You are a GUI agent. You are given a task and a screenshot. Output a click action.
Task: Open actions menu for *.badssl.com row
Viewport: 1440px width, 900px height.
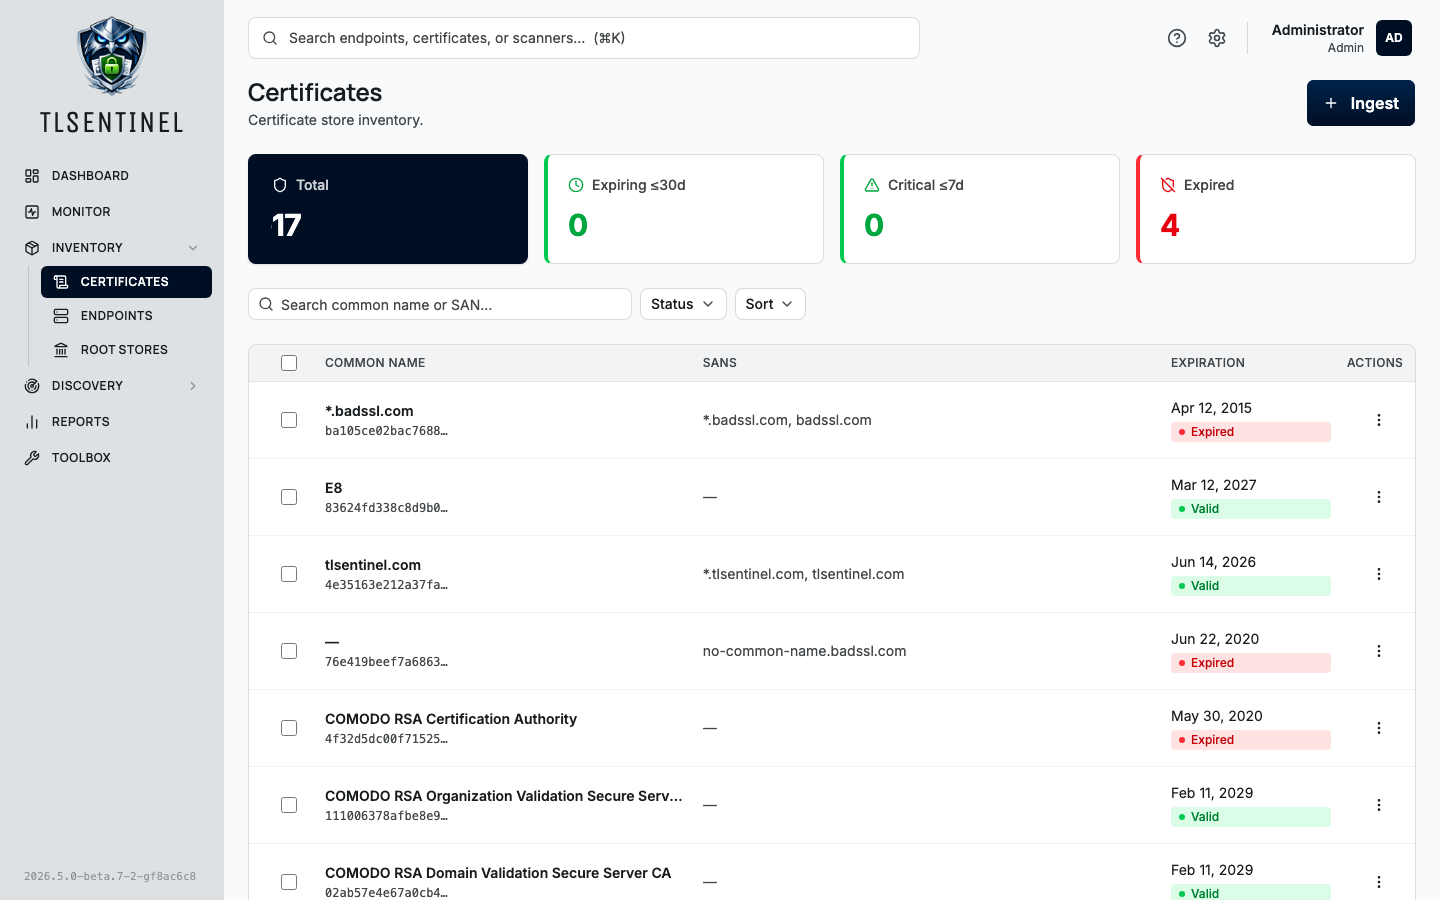click(x=1379, y=420)
